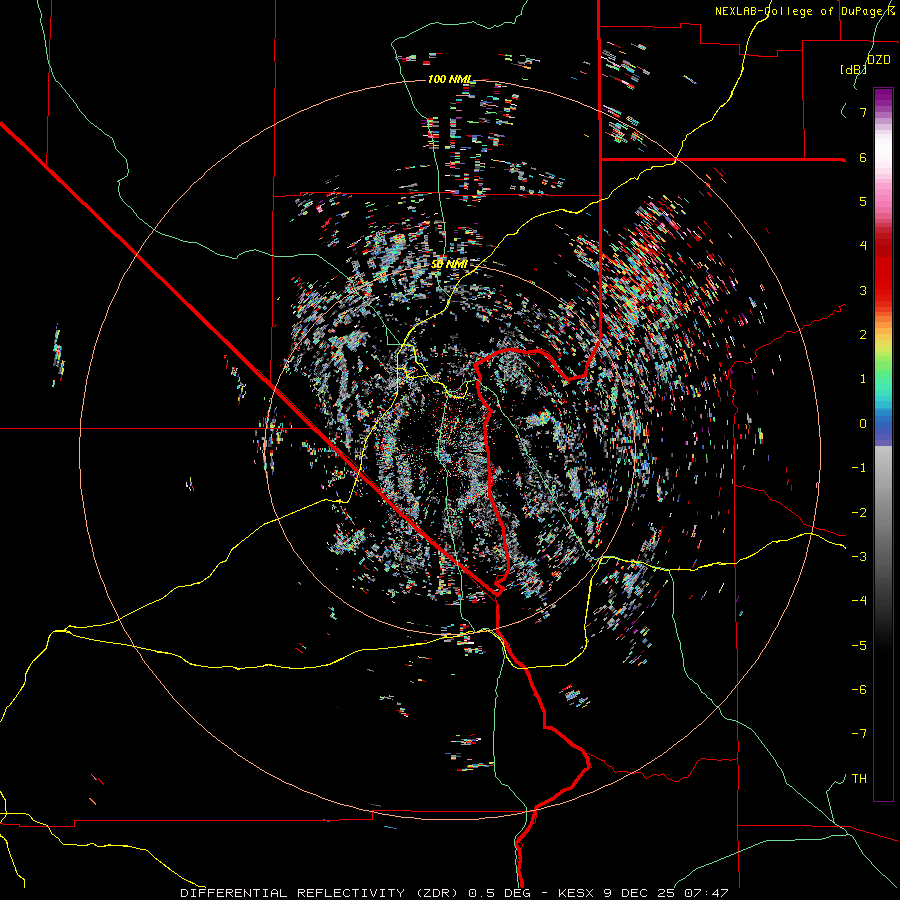Click the 50 NMI range ring label
Viewport: 900px width, 900px height.
coord(449,264)
